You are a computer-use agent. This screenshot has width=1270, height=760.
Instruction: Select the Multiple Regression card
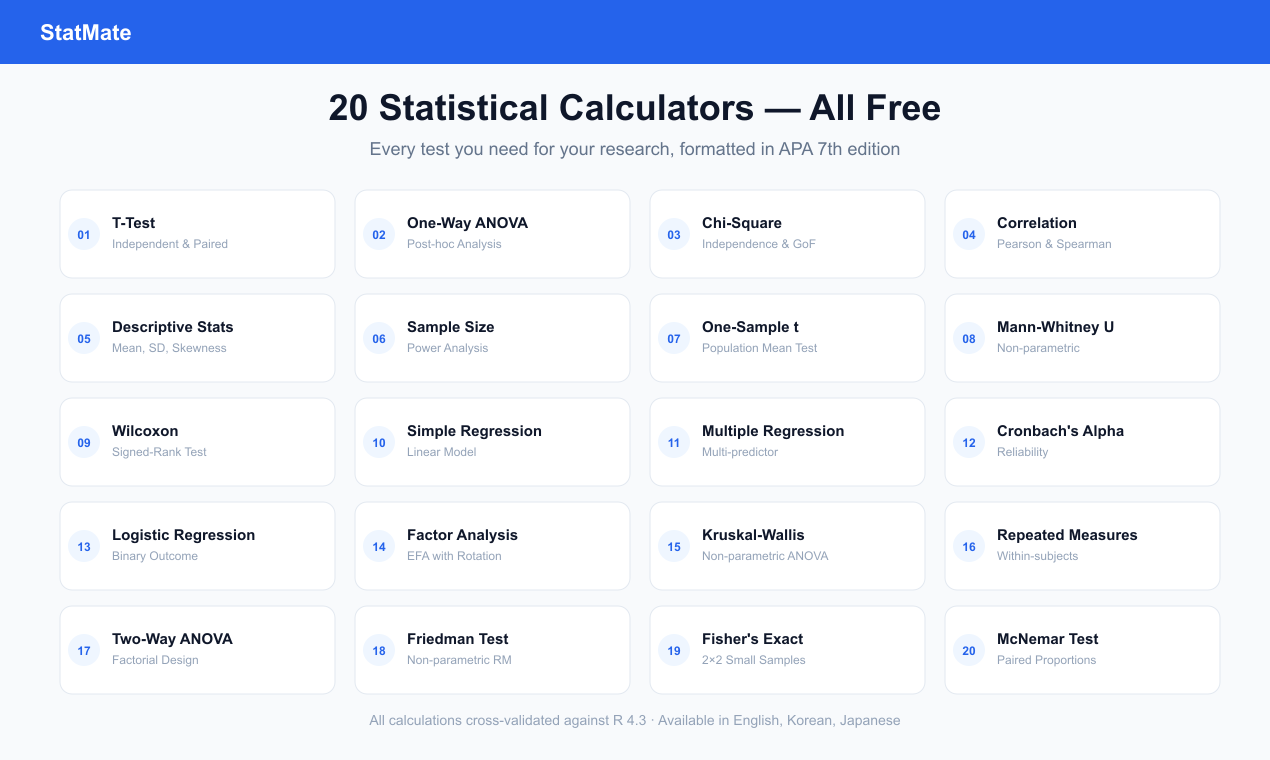click(x=787, y=442)
